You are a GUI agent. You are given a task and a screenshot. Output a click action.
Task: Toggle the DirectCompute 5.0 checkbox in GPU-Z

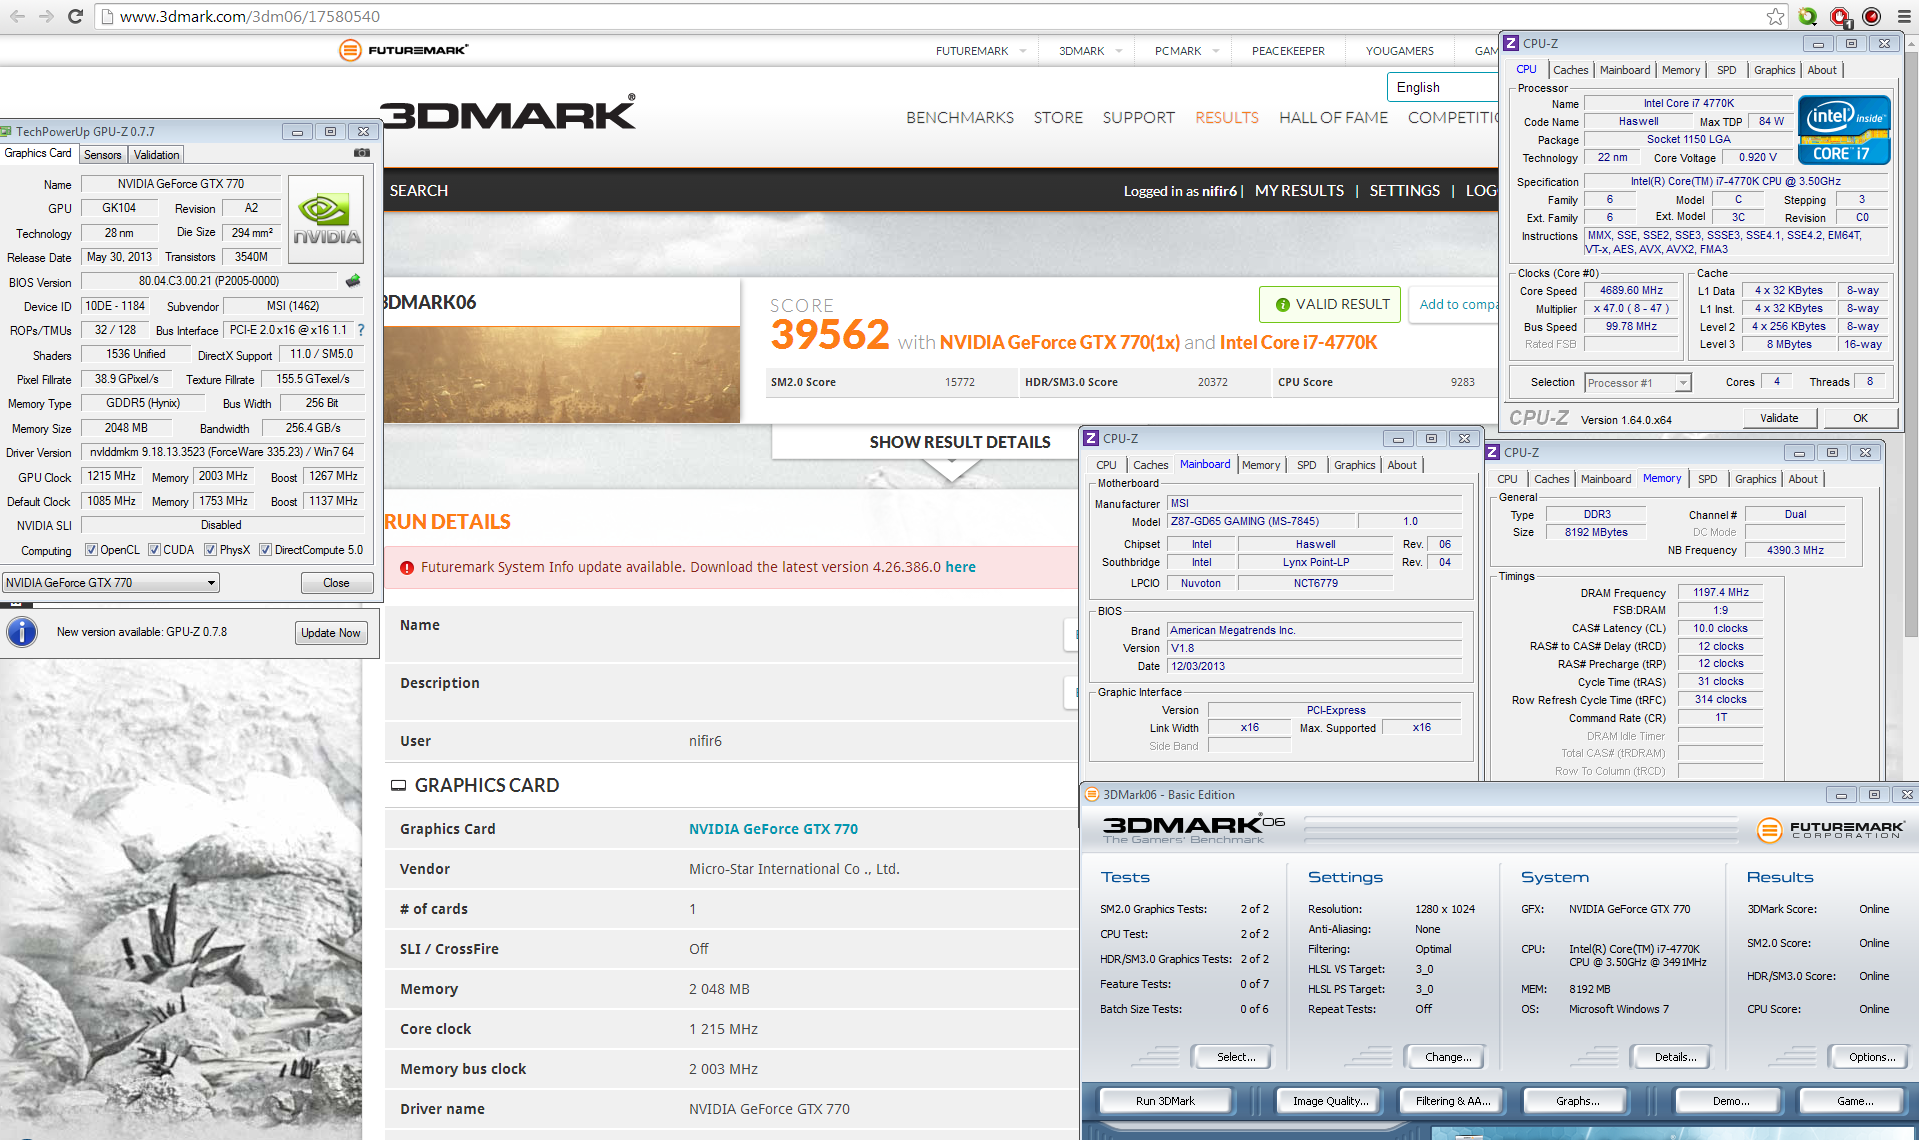tap(265, 550)
